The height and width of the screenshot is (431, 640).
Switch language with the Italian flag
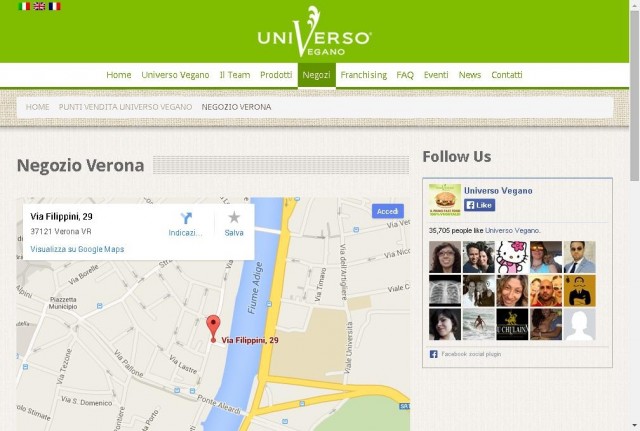[24, 6]
